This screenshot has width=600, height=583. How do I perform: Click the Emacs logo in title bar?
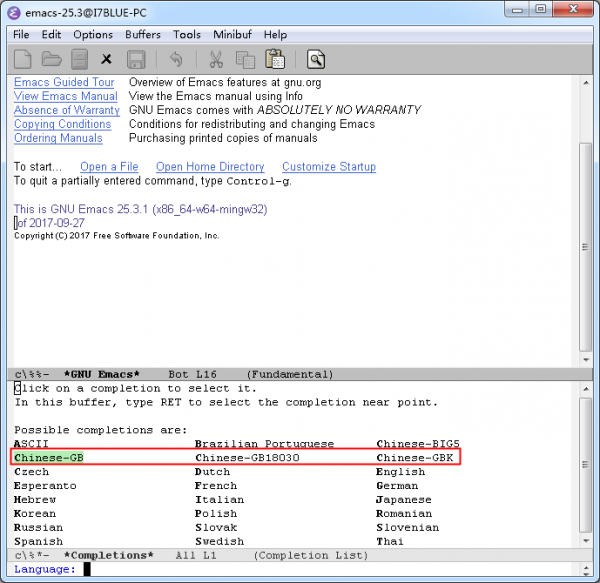click(14, 13)
